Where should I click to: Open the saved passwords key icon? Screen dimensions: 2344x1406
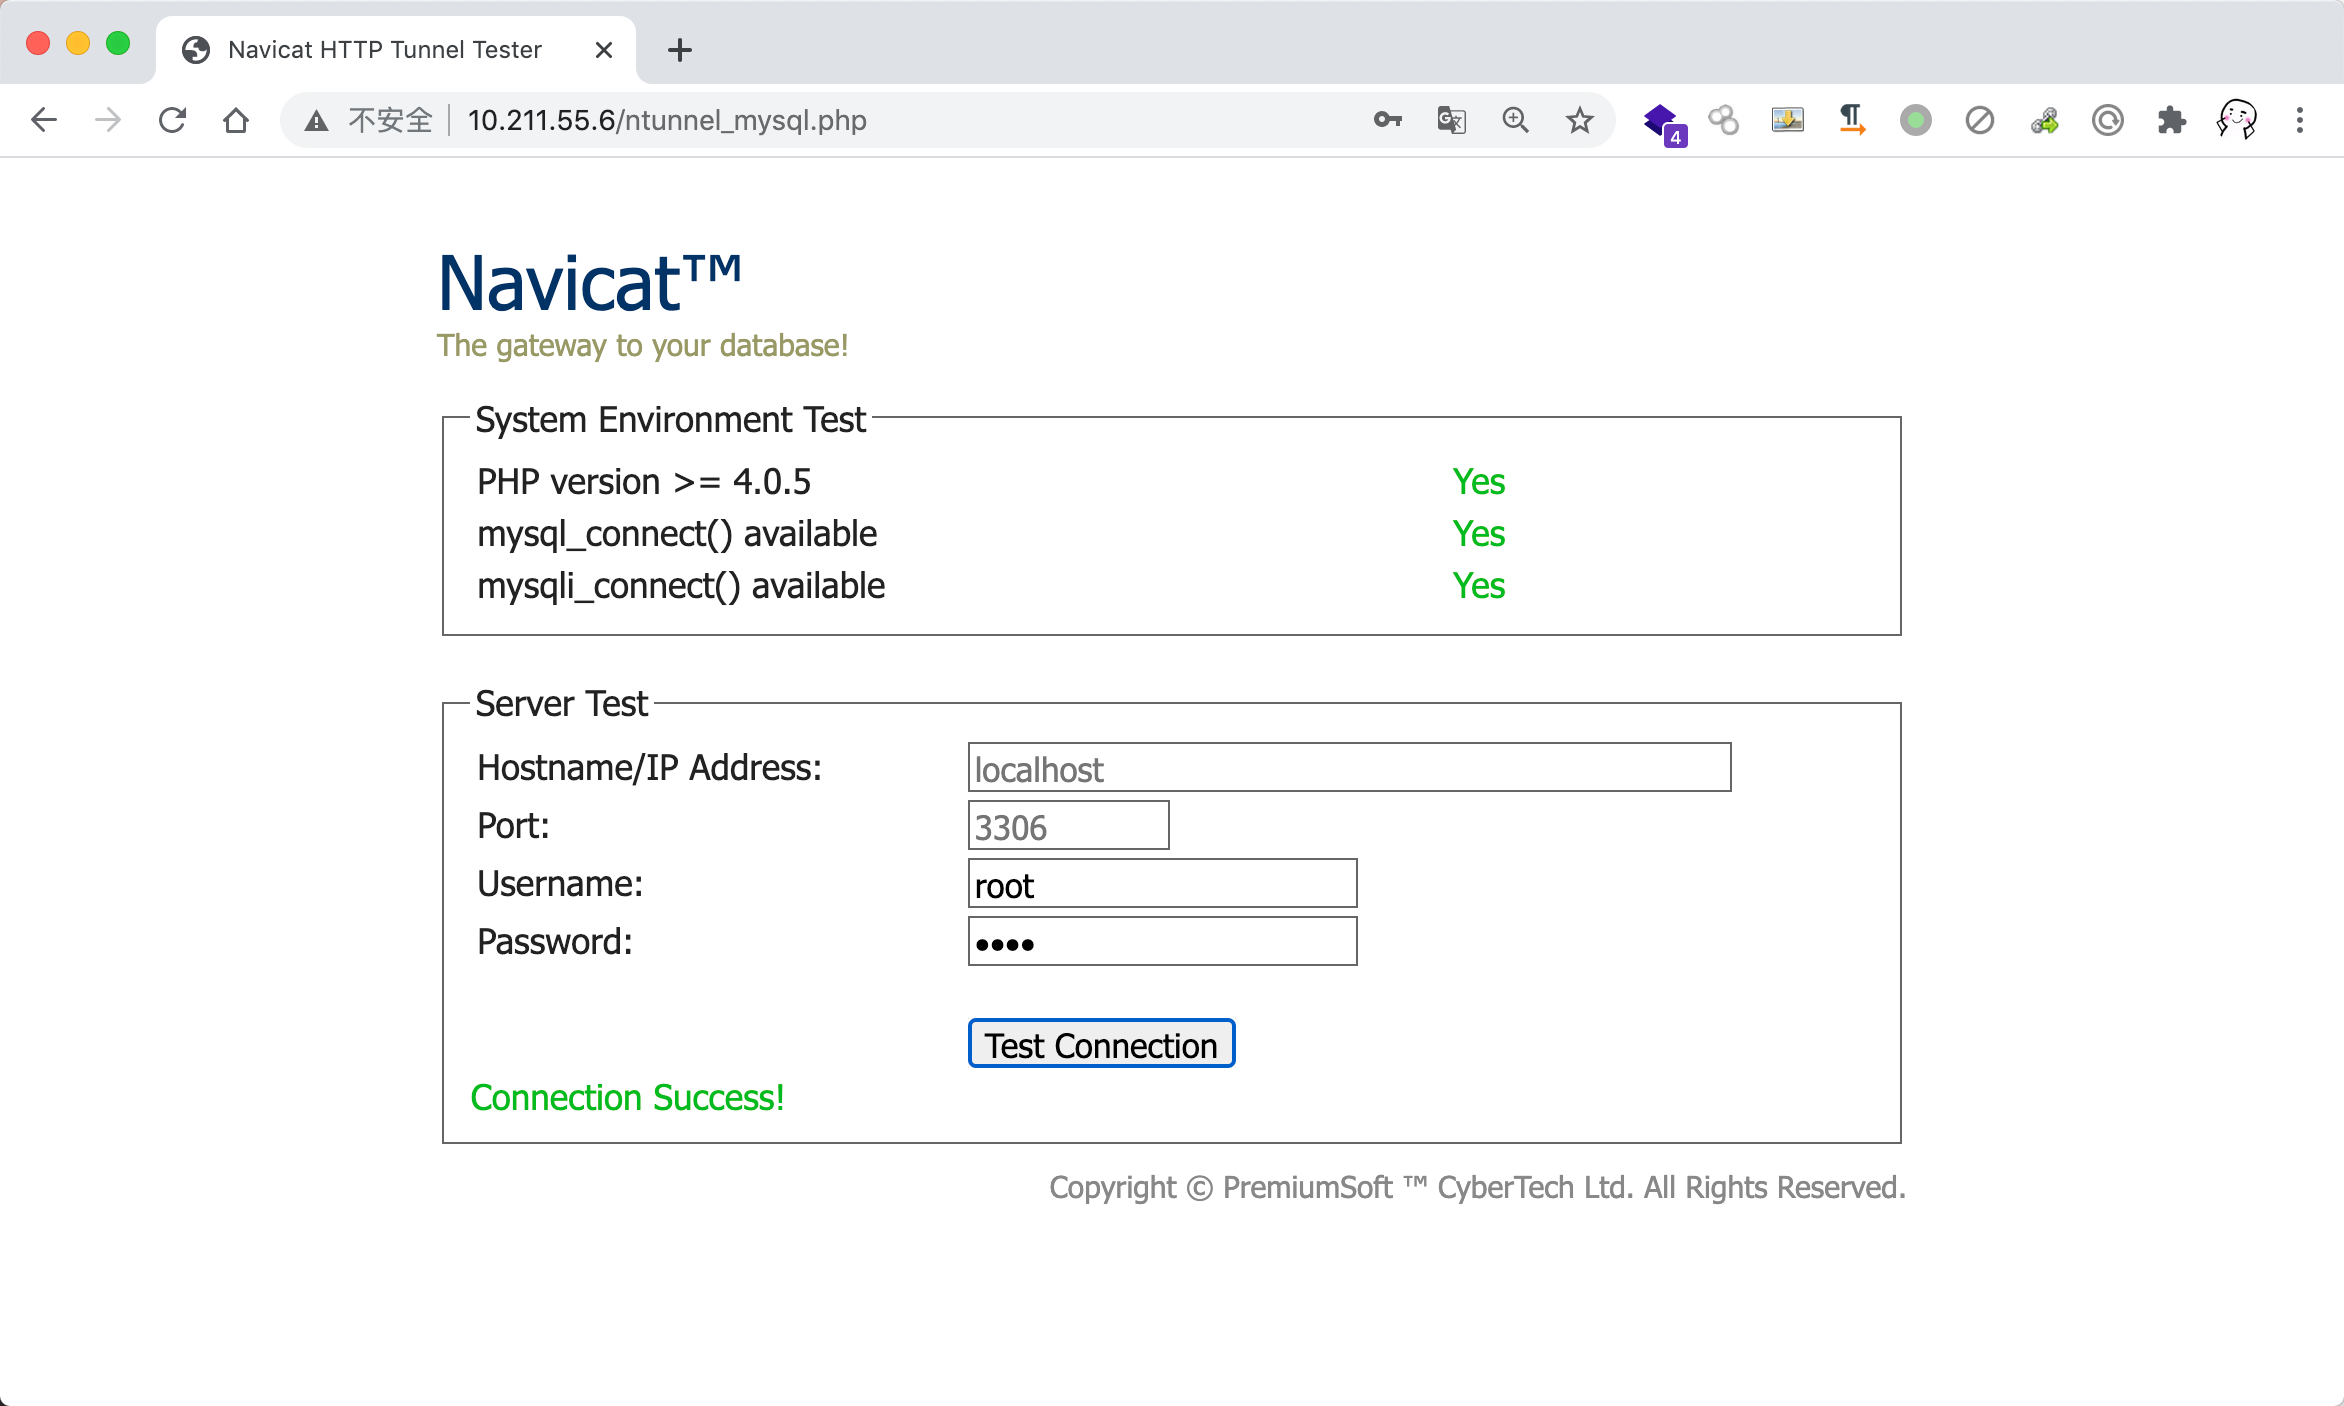tap(1387, 120)
